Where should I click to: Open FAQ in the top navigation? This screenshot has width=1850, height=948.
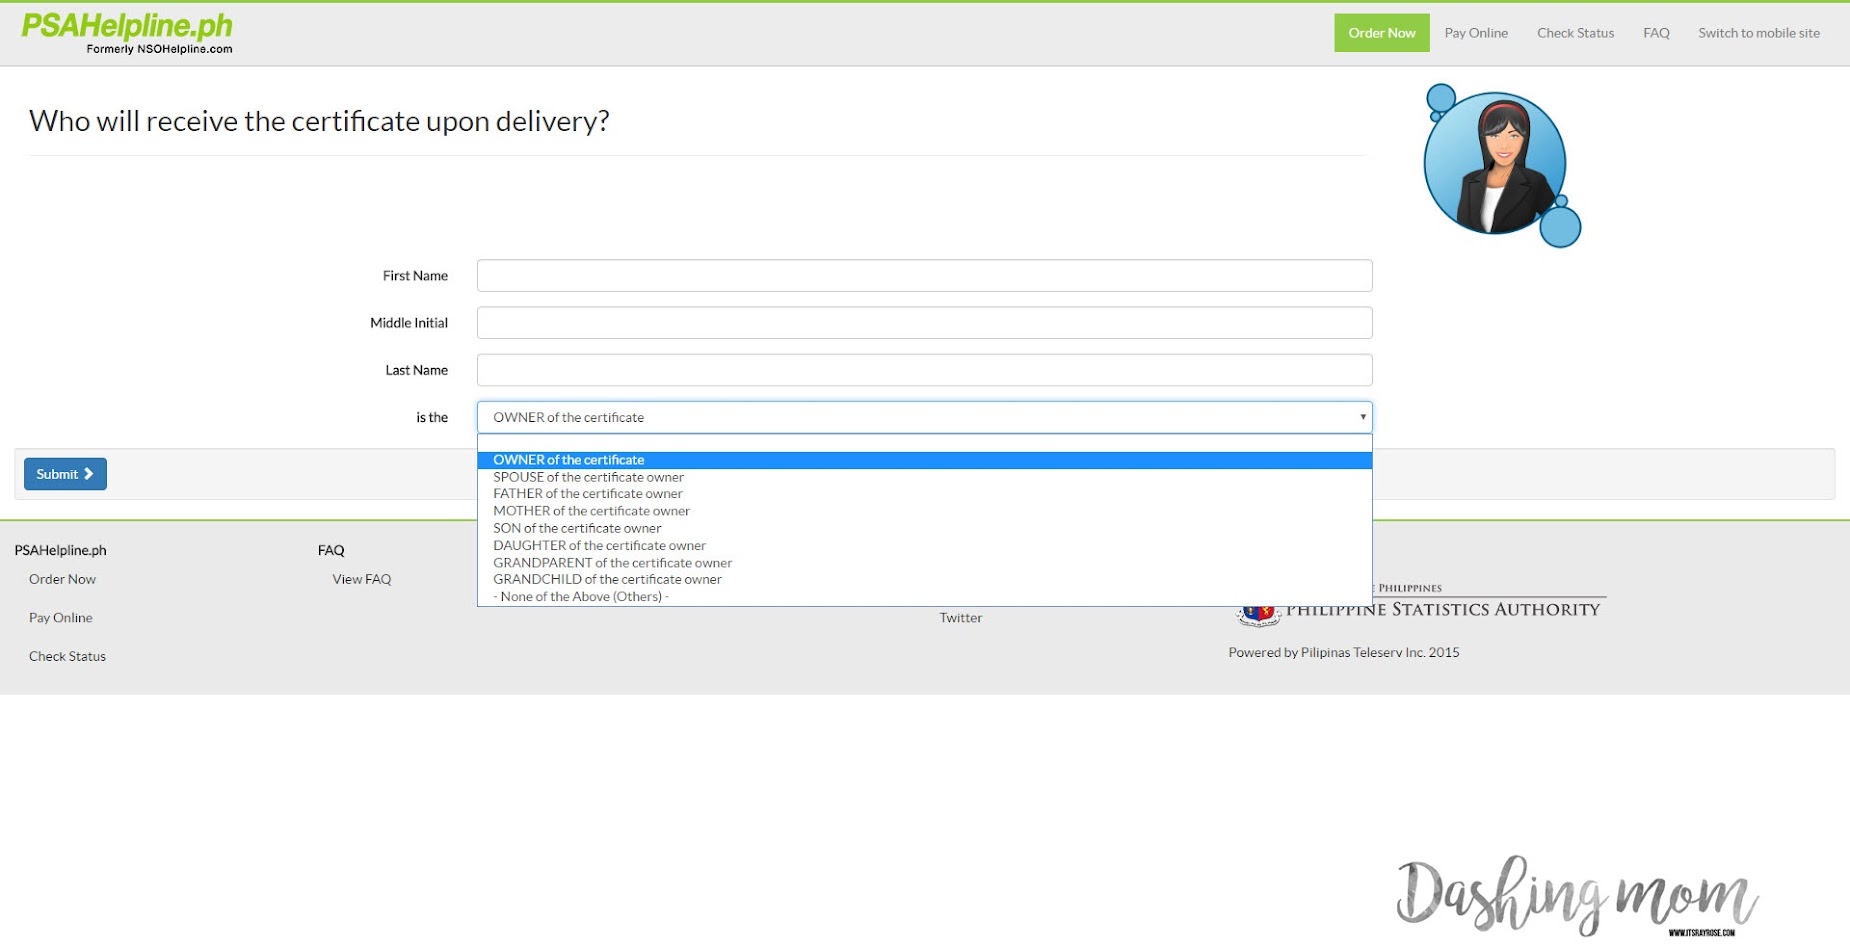[1656, 33]
